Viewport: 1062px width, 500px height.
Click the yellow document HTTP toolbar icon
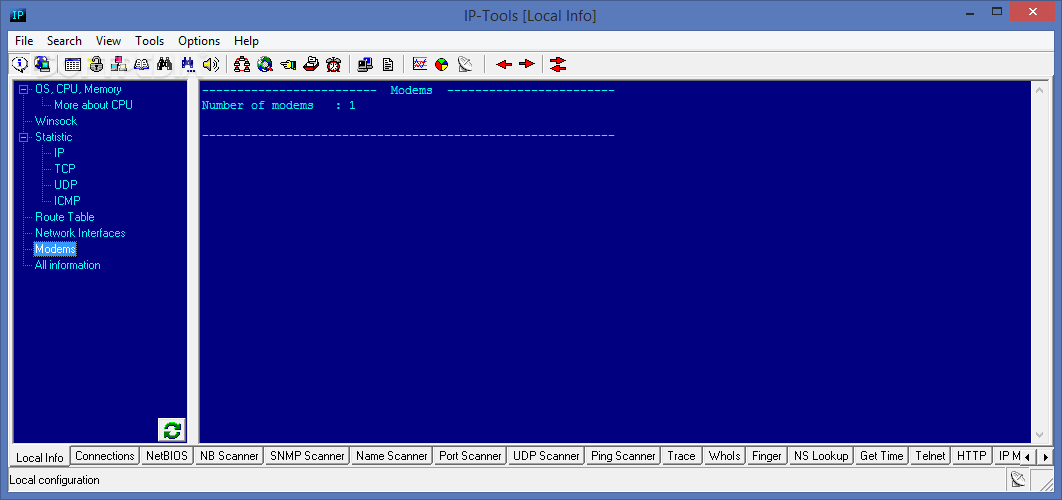388,64
